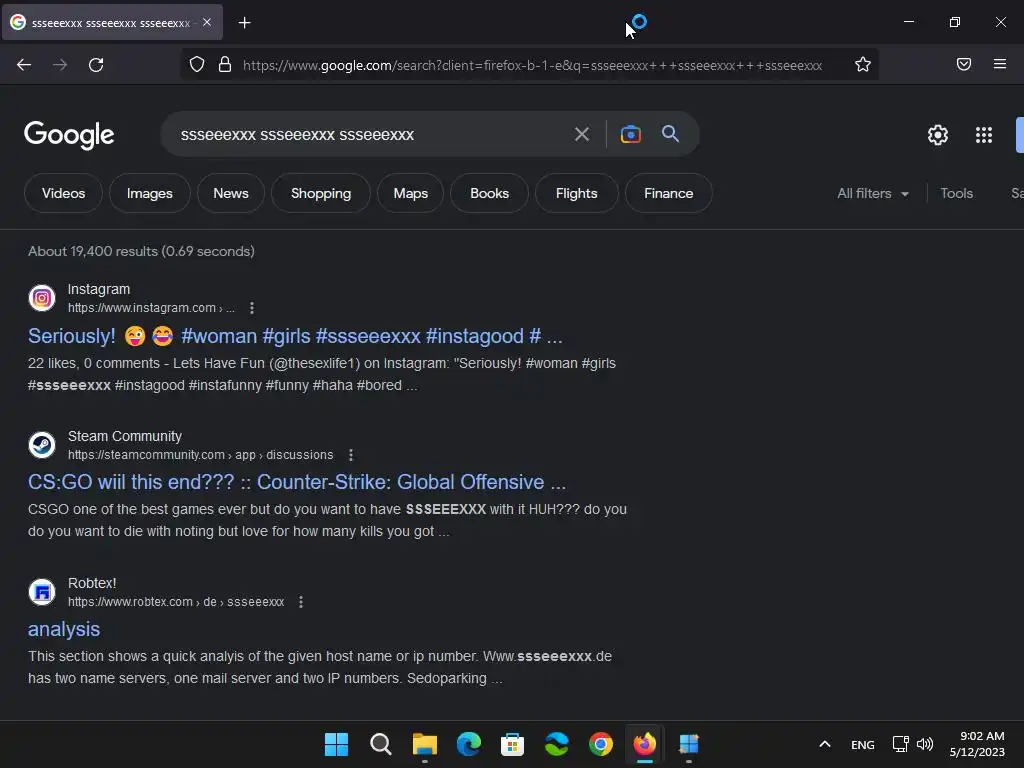Go forward to the next page
The height and width of the screenshot is (768, 1024).
(x=60, y=65)
